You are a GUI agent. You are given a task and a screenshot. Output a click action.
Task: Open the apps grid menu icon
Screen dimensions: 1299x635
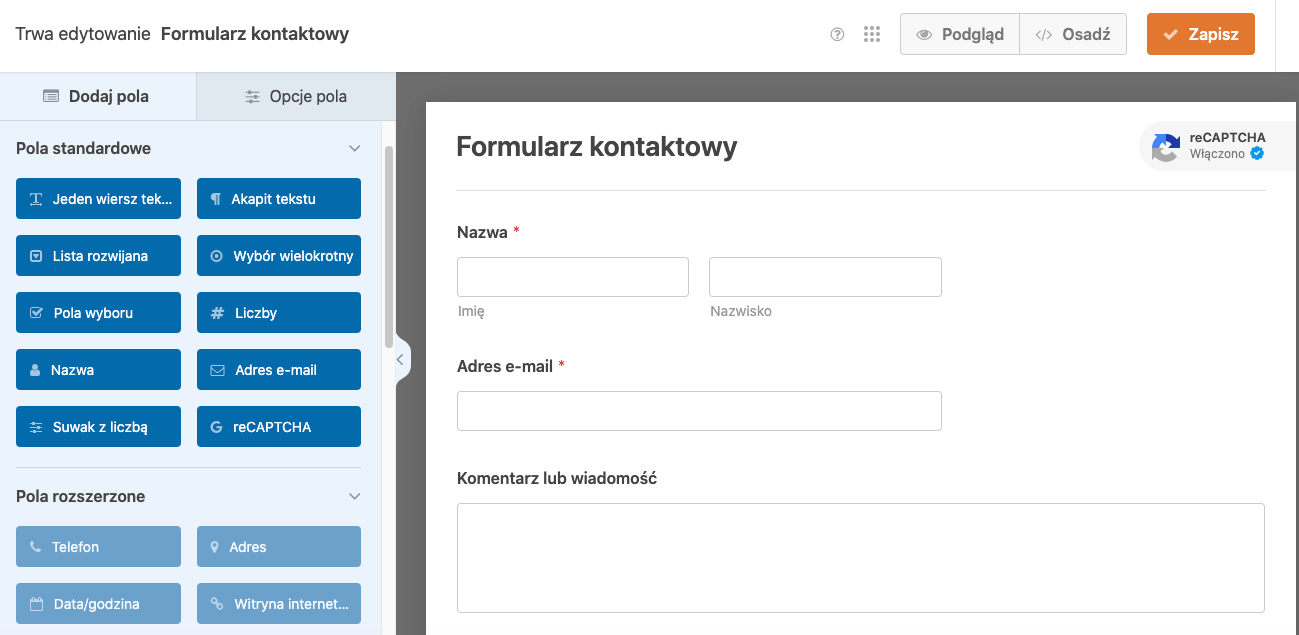[872, 35]
